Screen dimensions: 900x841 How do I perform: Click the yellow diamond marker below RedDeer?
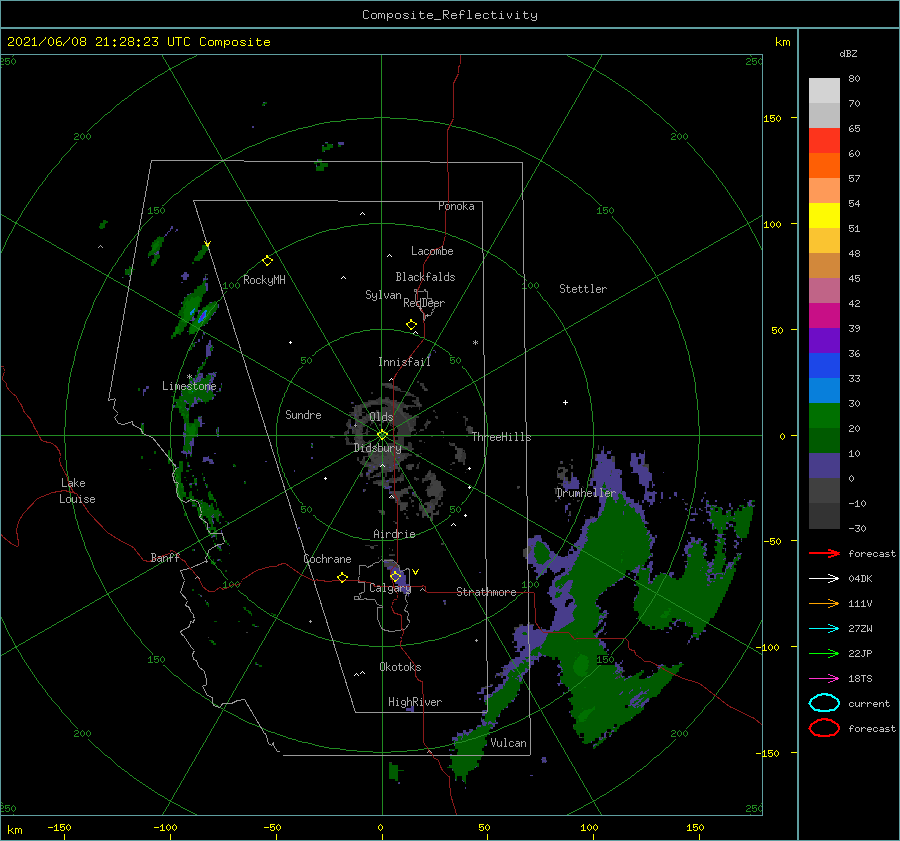click(411, 325)
